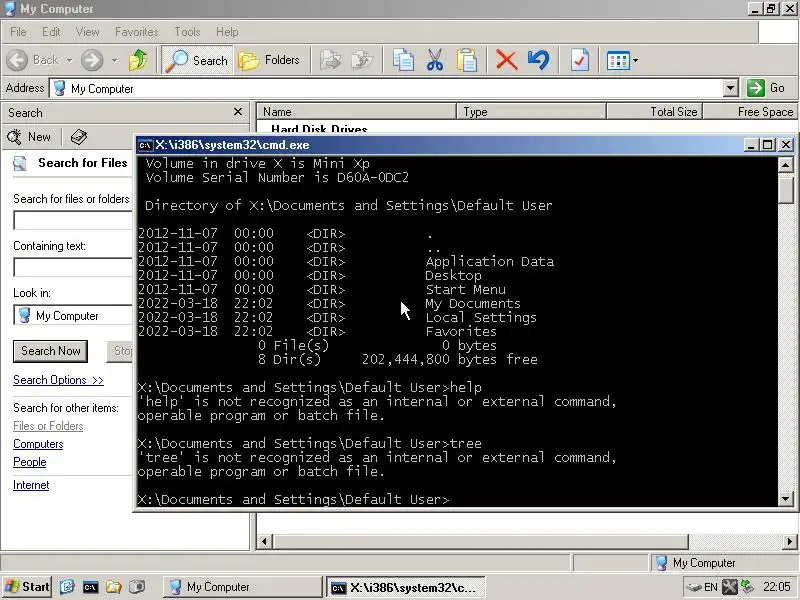Open the Start menu
The width and height of the screenshot is (800, 600).
coord(27,587)
